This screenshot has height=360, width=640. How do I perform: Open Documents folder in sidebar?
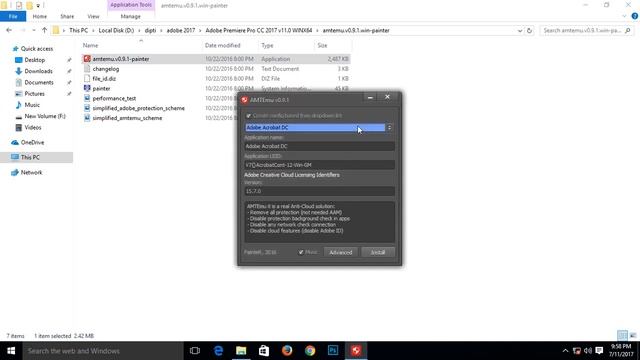(39, 82)
